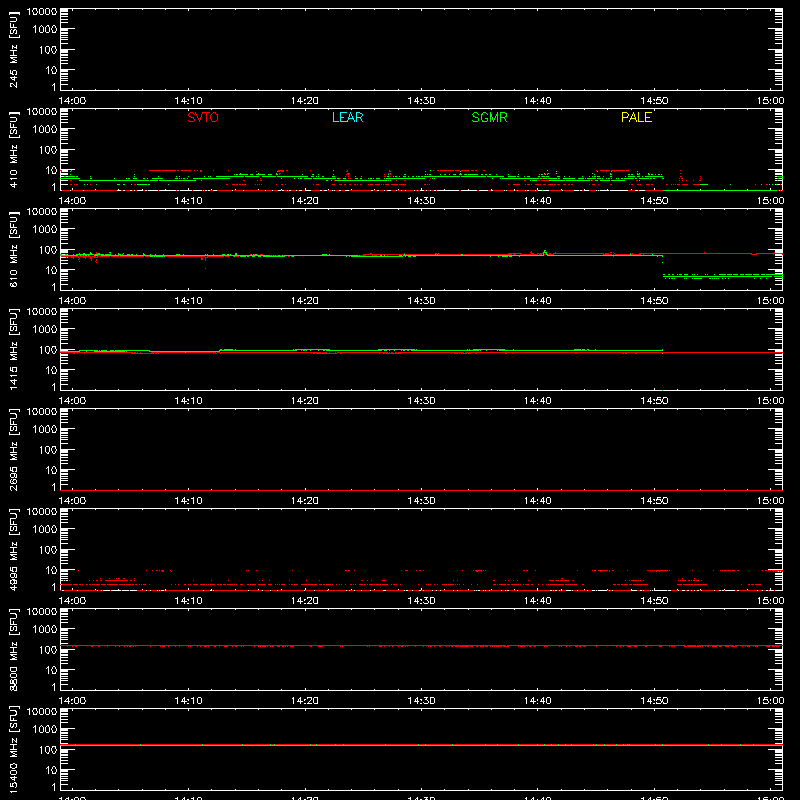Viewport: 800px width, 800px height.
Task: Click 14:50 time label under 4995 MHz panel
Action: pyautogui.click(x=654, y=601)
